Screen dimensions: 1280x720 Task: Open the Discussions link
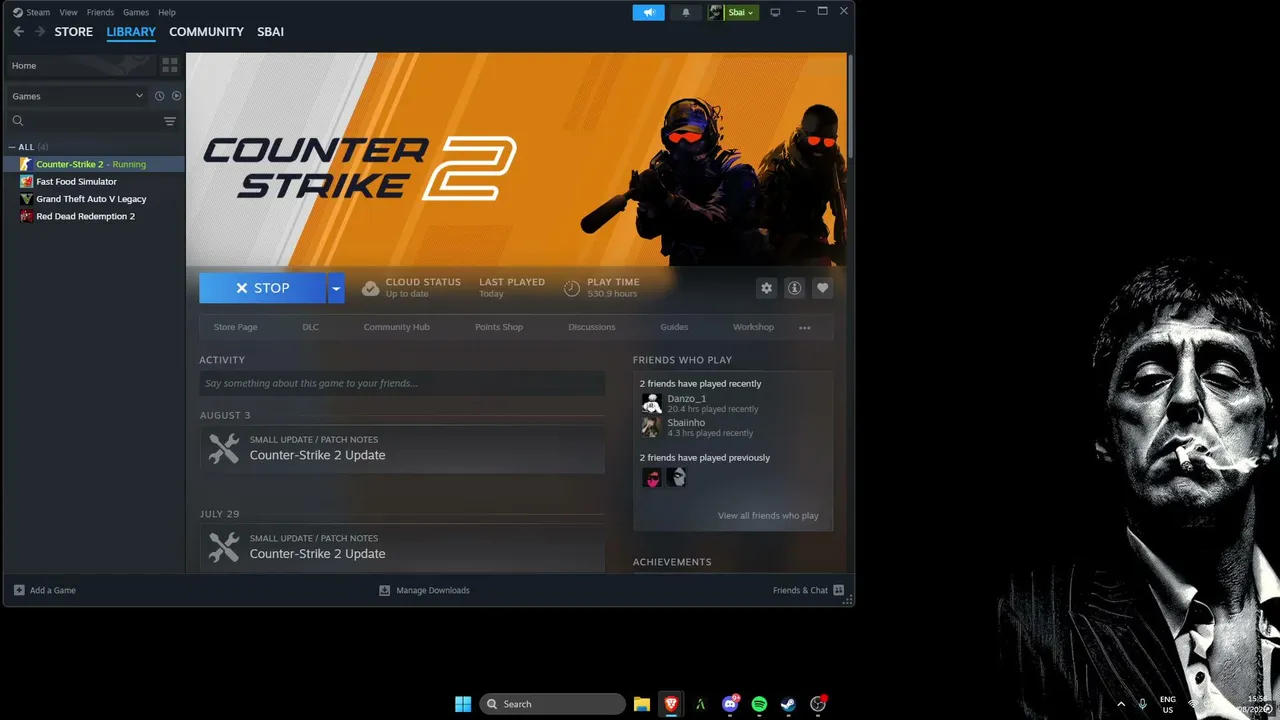[592, 327]
